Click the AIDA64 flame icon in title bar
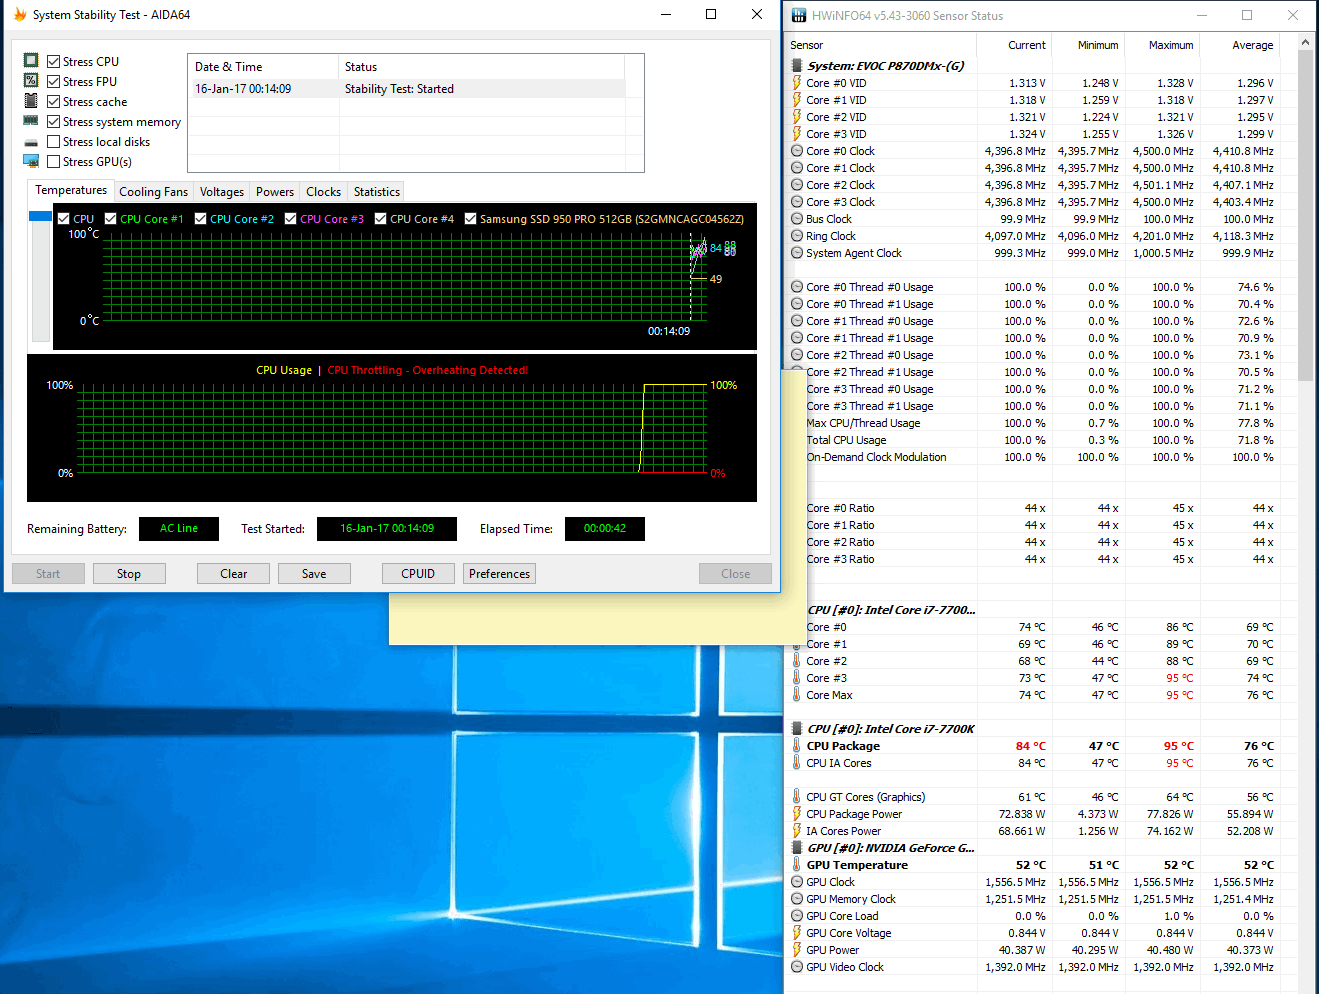1319x994 pixels. click(x=19, y=15)
